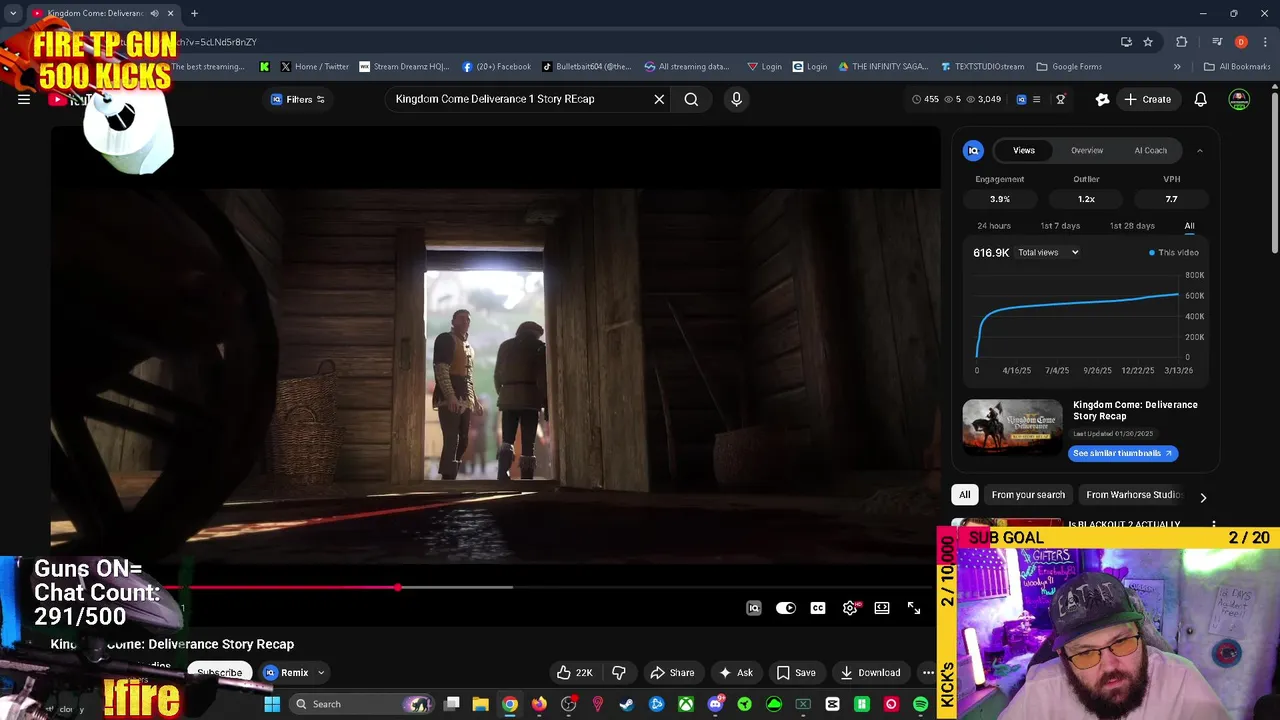Screen dimensions: 1280x720
Task: Seek the video progress bar
Action: [x=495, y=587]
